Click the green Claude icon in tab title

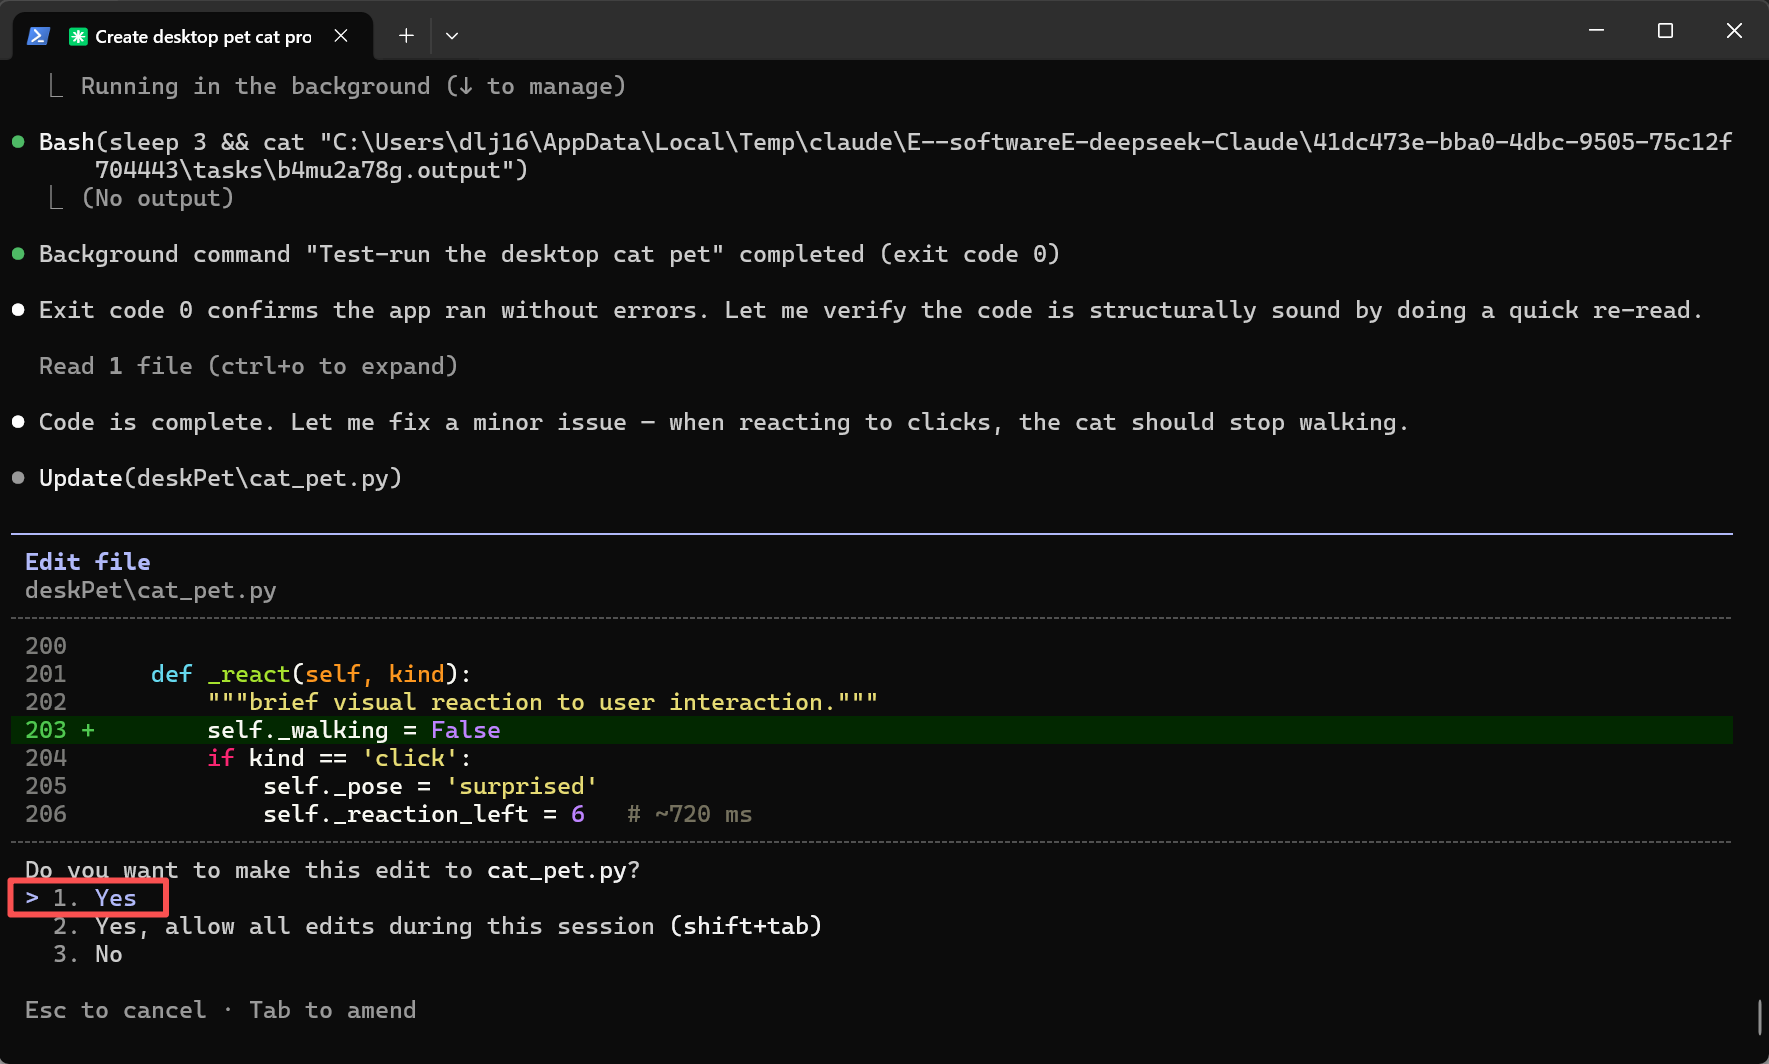coord(78,36)
